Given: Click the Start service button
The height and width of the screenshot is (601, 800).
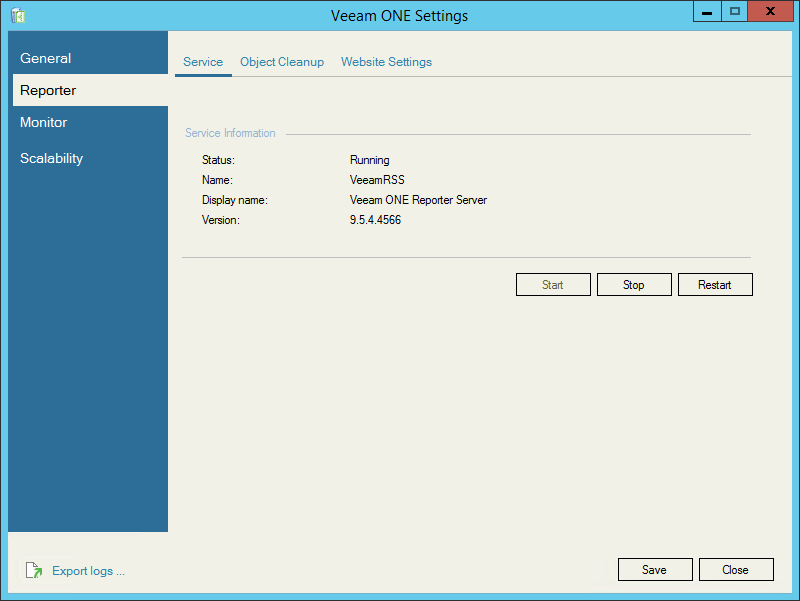Looking at the screenshot, I should pyautogui.click(x=553, y=285).
